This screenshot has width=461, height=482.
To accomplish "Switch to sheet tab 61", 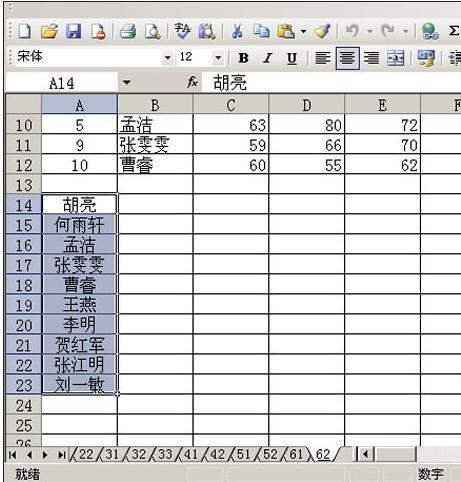I will point(296,454).
